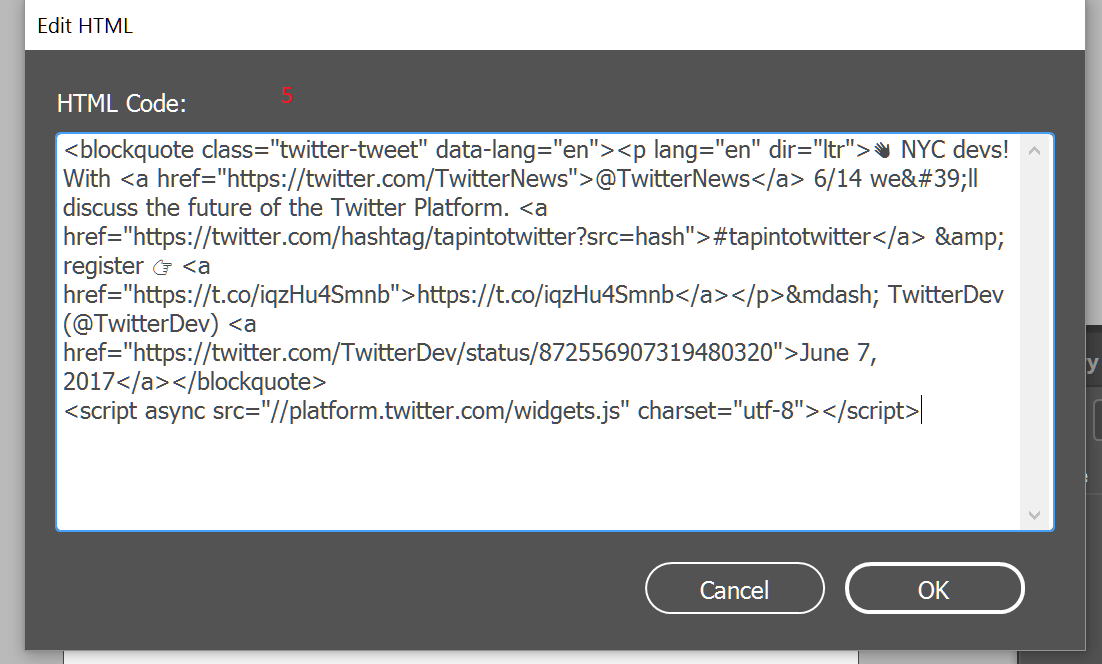This screenshot has width=1102, height=664.
Task: Place the cursor on the utf-8 charset value
Action: 774,411
